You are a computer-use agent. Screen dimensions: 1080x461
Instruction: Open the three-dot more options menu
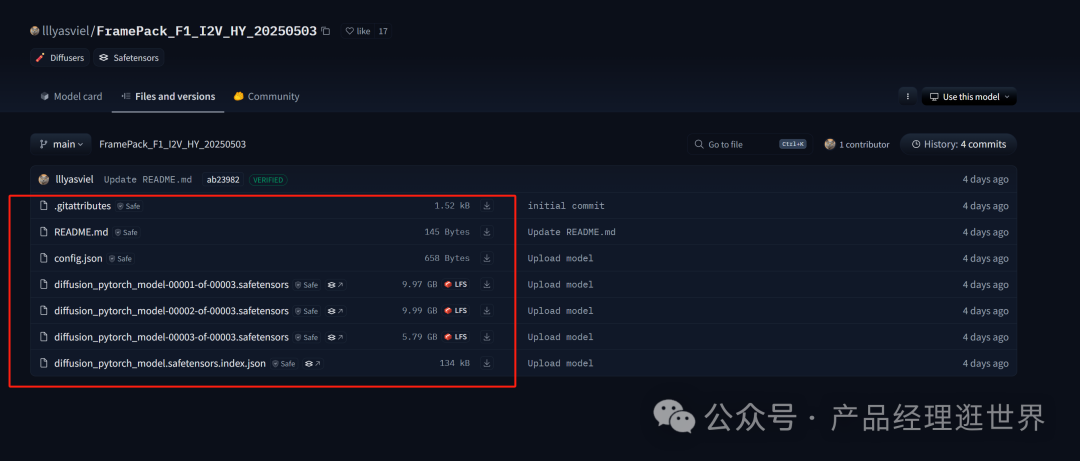coord(907,96)
